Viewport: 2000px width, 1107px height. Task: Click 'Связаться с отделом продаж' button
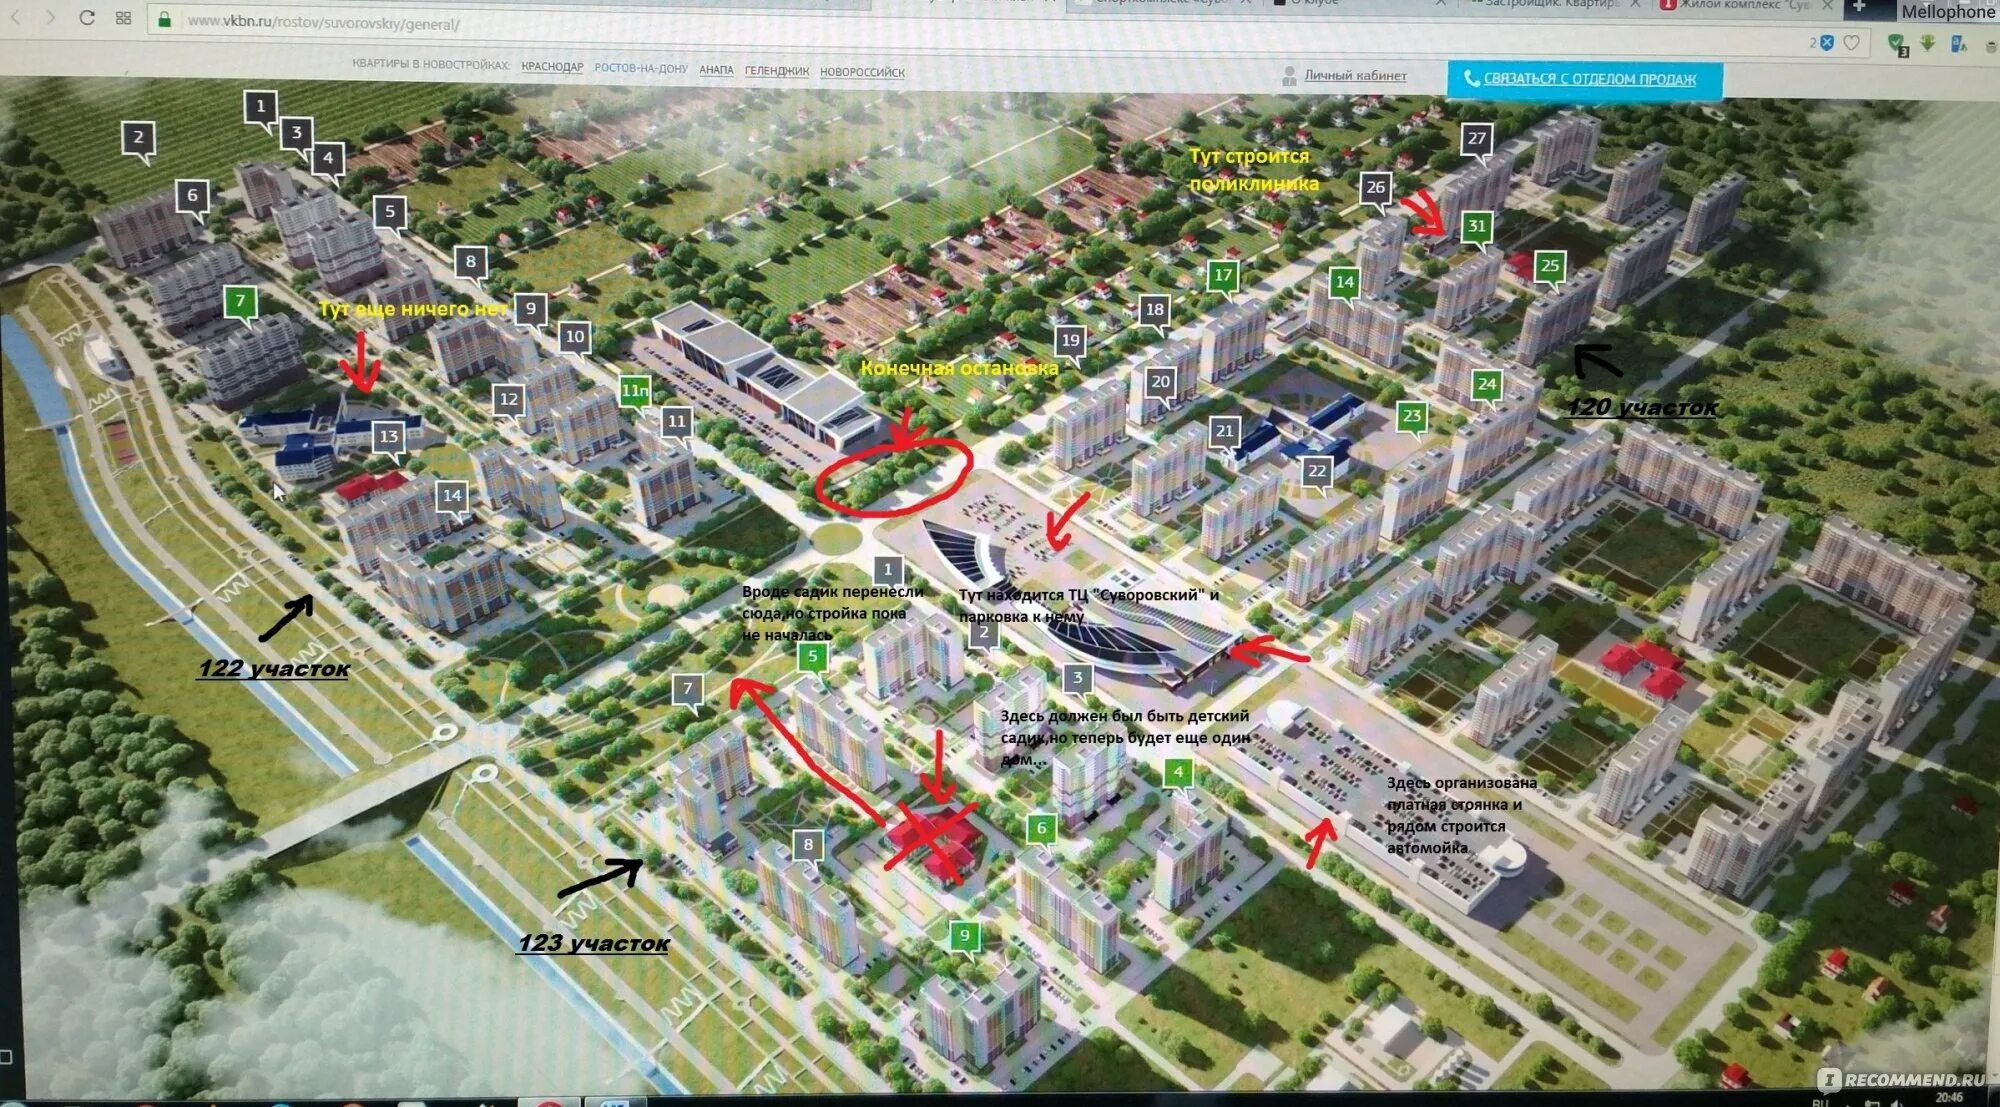pos(1585,79)
